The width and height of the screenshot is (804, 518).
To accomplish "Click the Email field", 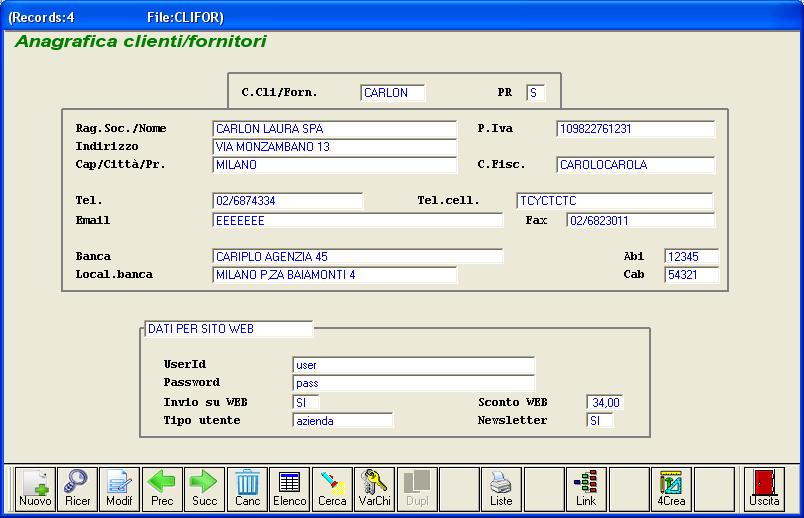I will click(357, 220).
